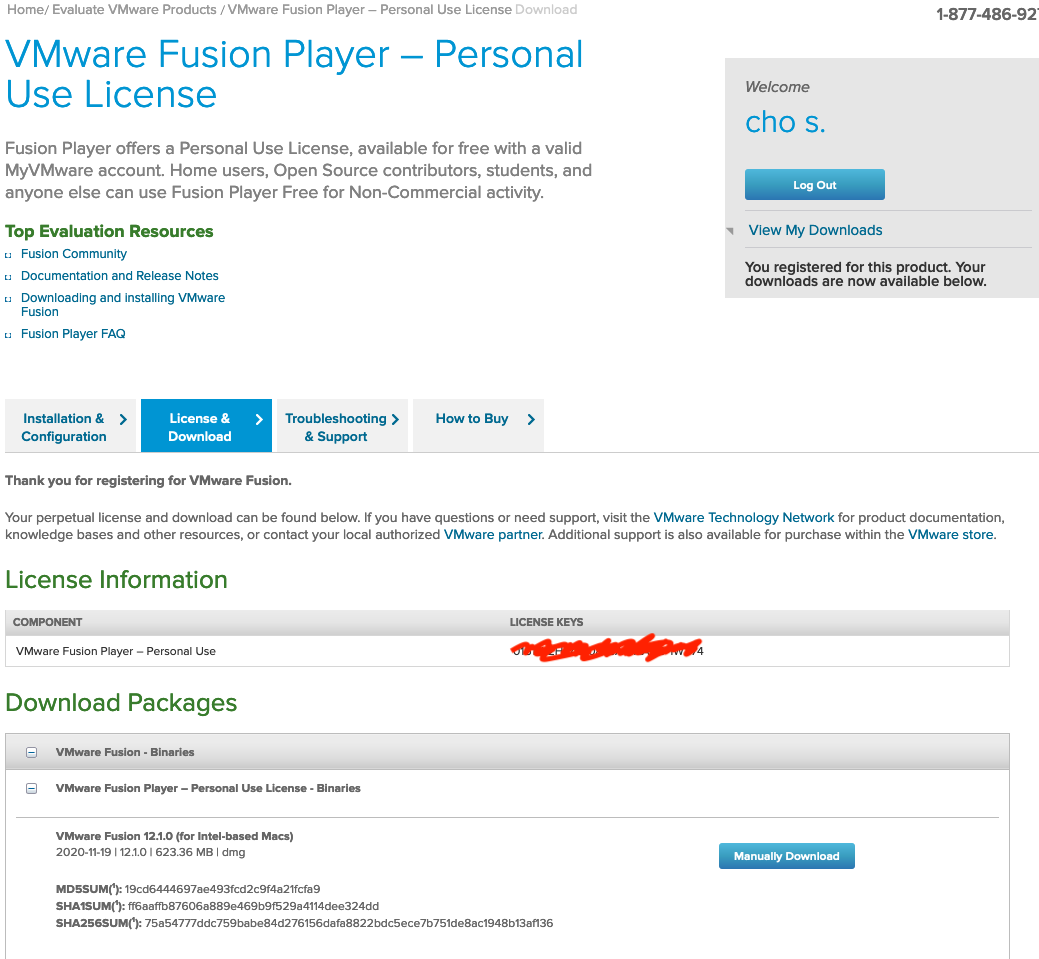1039x959 pixels.
Task: Open the VMware partner link
Action: point(493,535)
